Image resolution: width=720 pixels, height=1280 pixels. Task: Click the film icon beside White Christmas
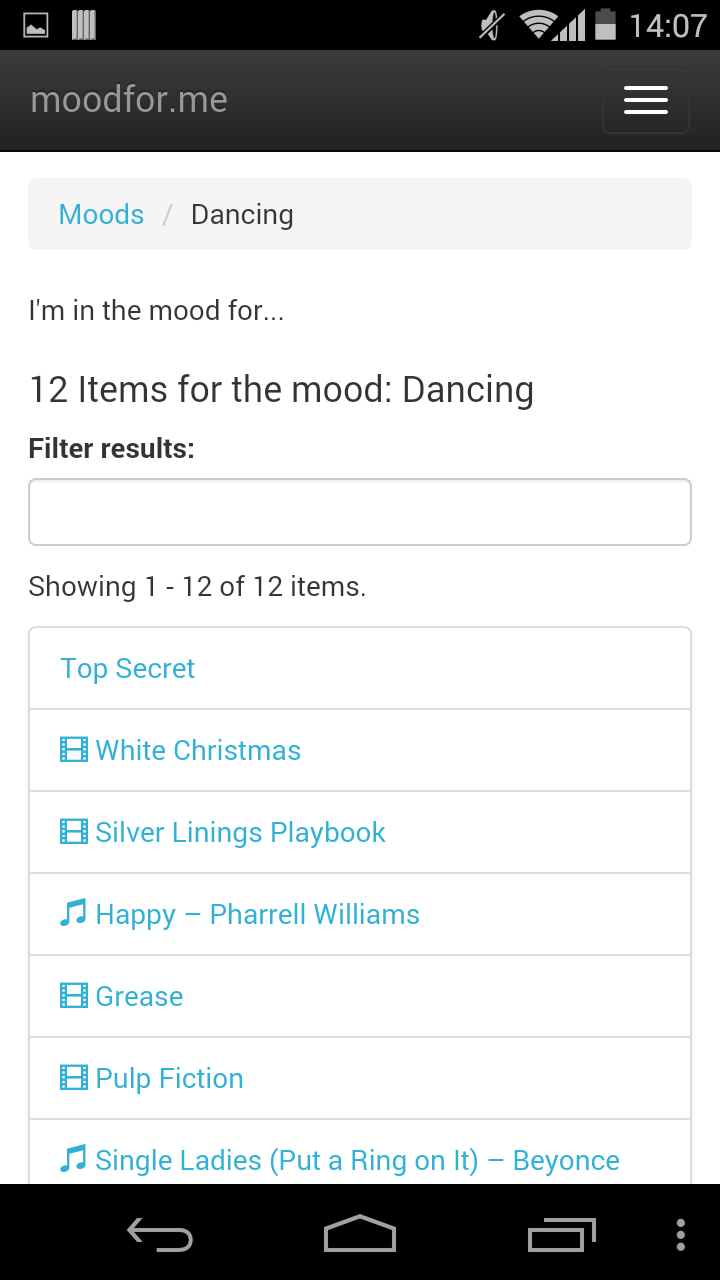point(74,750)
